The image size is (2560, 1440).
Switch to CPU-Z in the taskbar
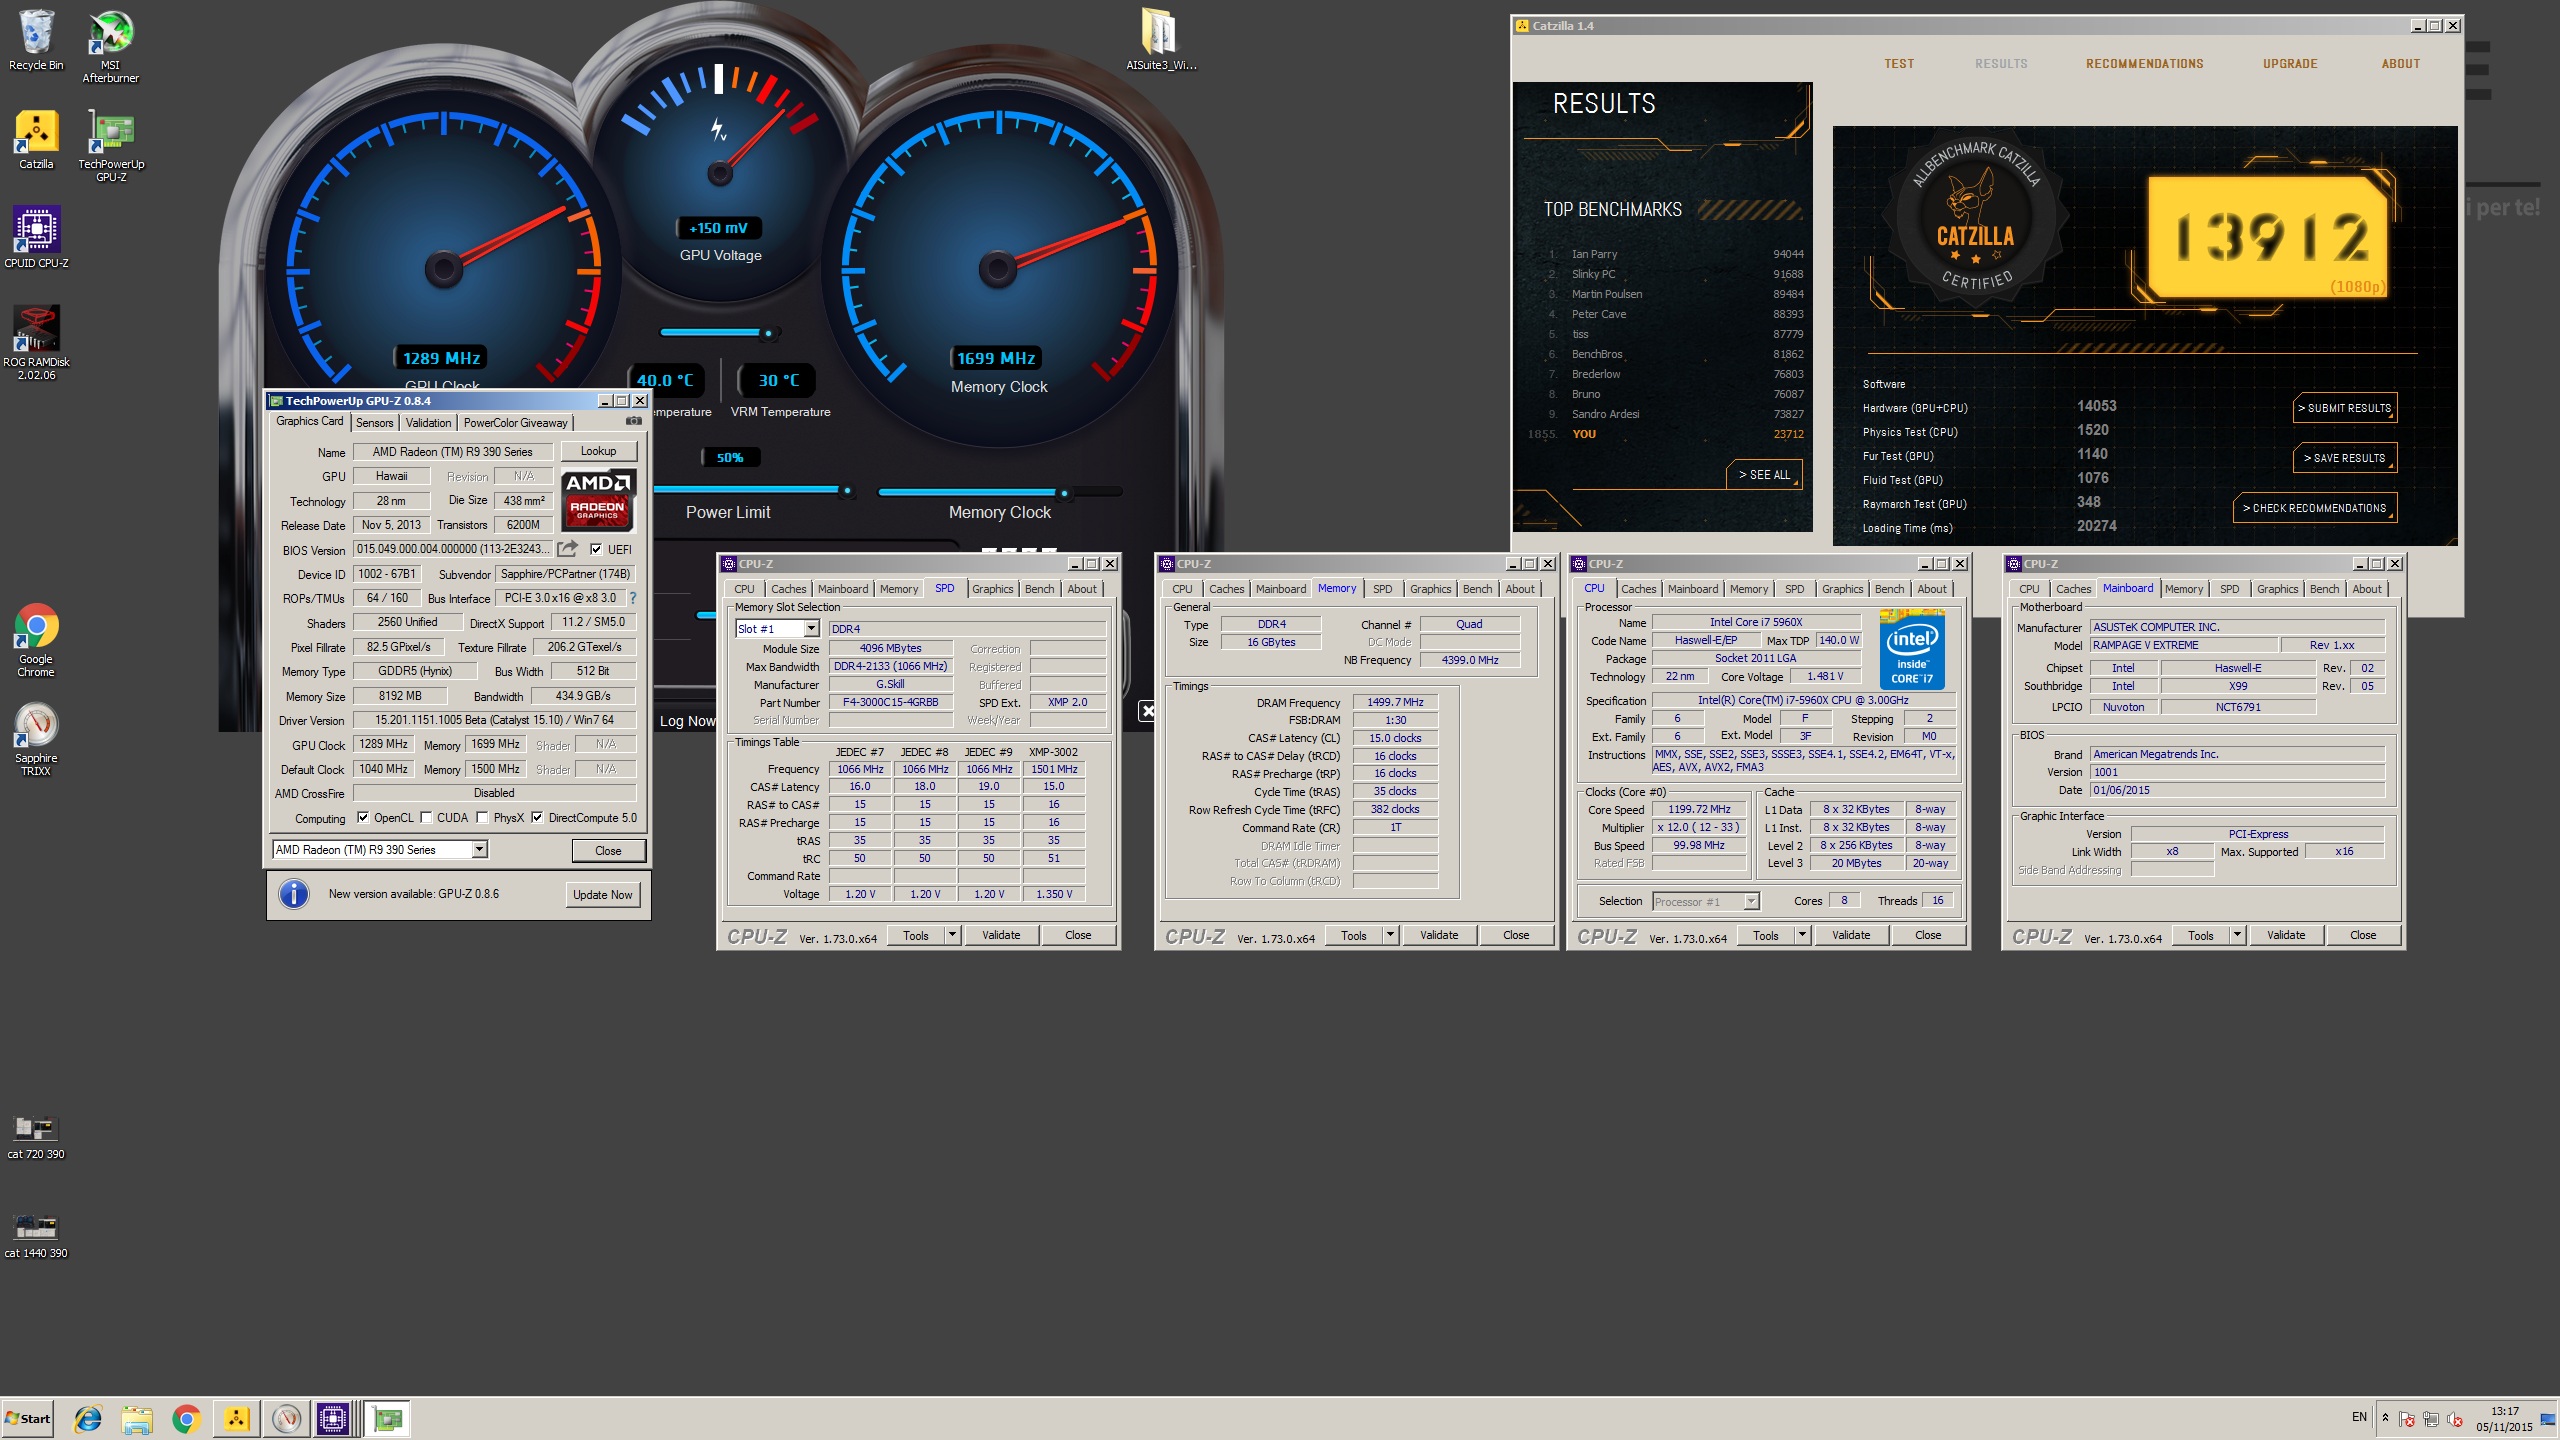coord(335,1418)
